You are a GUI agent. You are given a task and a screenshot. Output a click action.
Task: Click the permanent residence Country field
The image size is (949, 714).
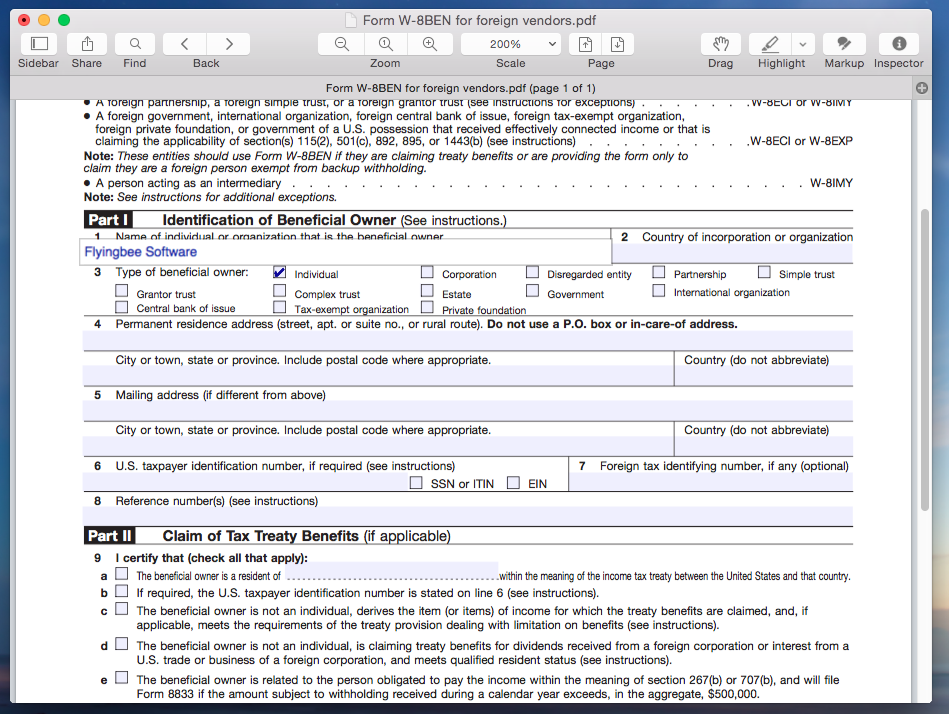point(764,376)
